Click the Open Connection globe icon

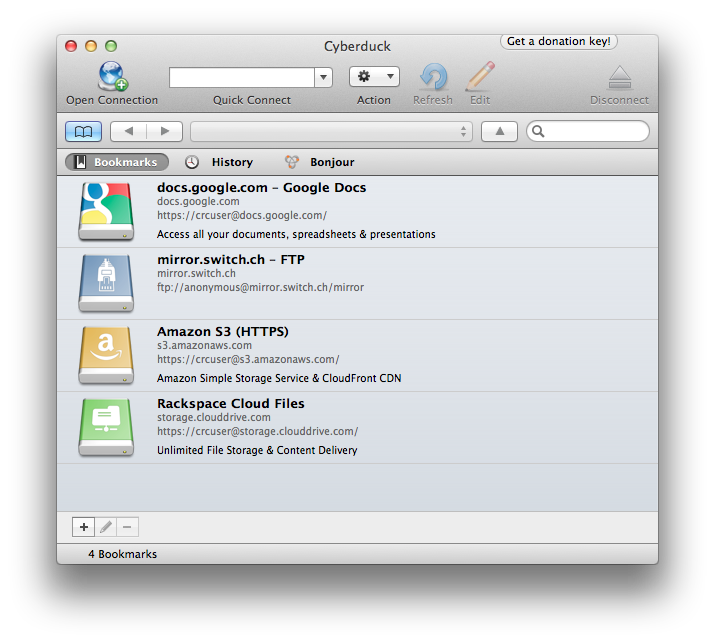click(x=113, y=76)
